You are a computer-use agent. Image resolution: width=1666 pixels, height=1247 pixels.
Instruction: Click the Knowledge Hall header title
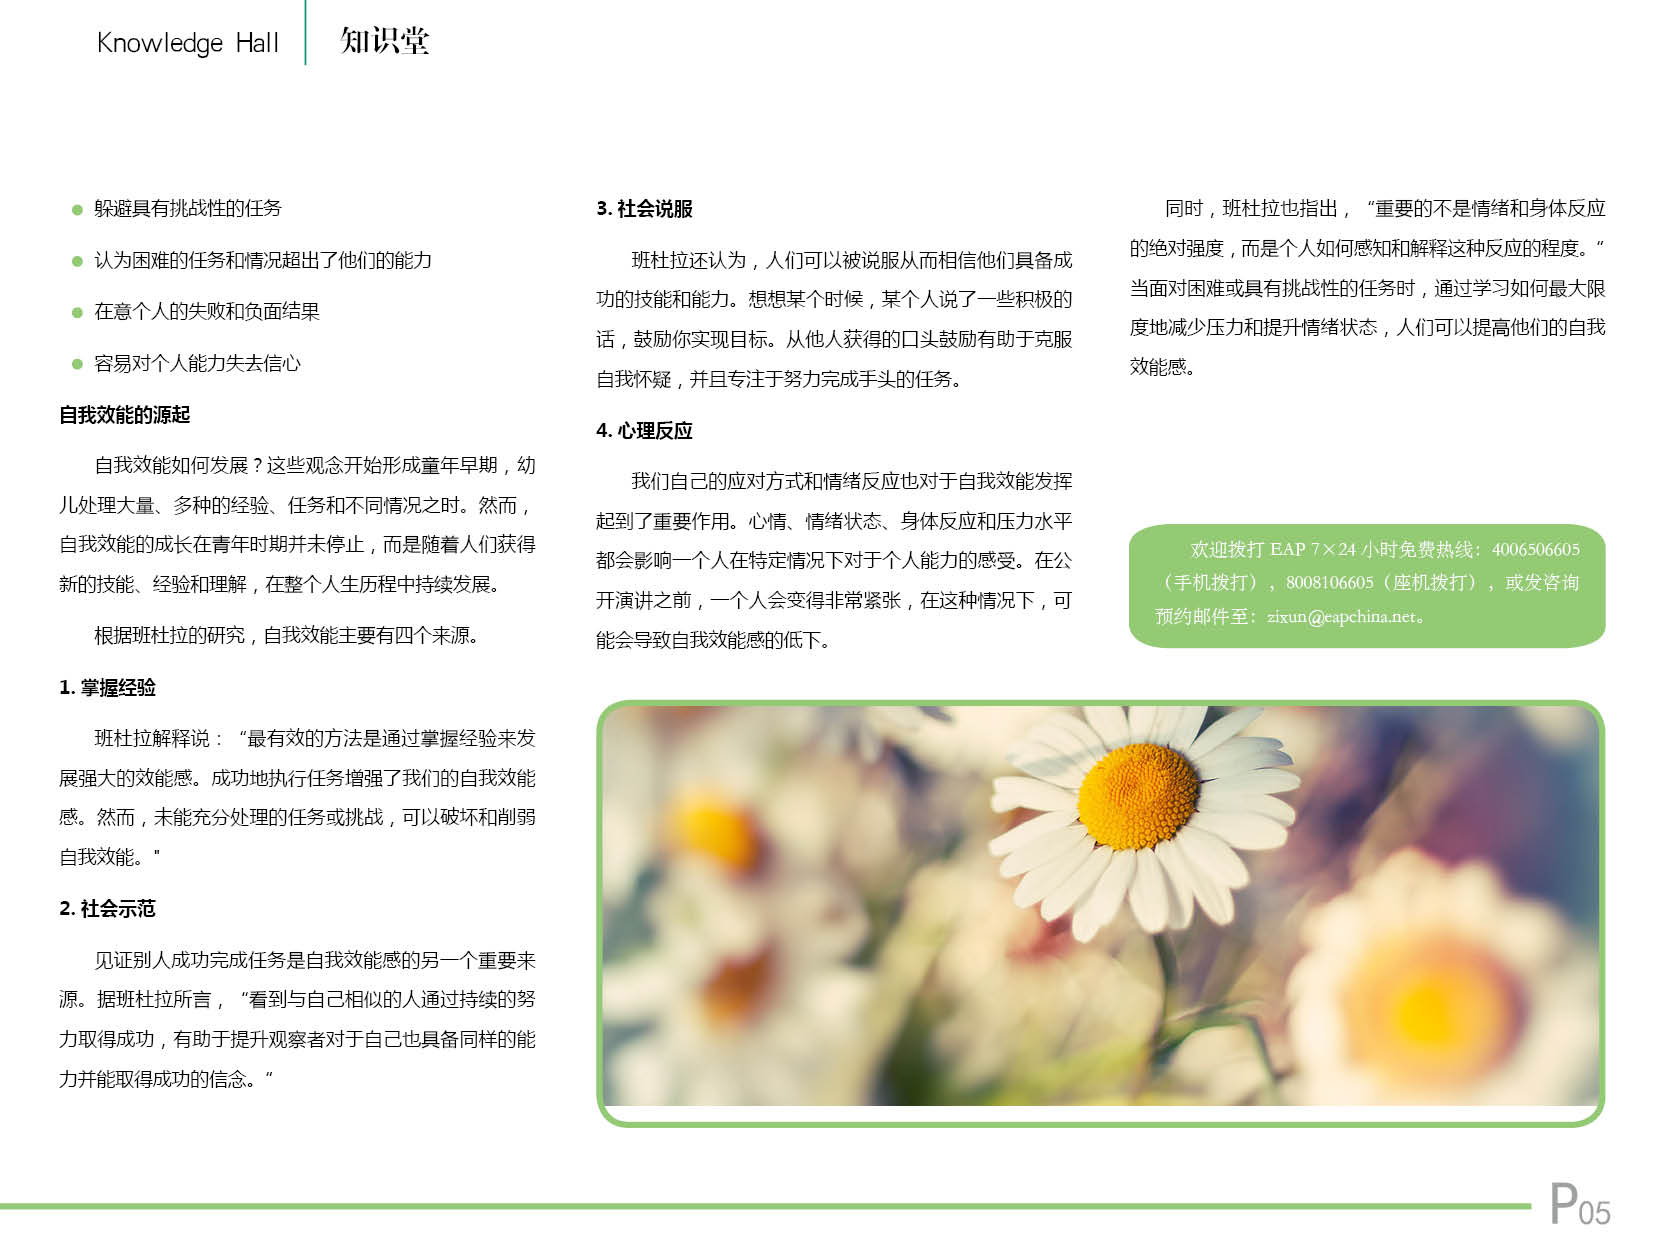coord(187,43)
